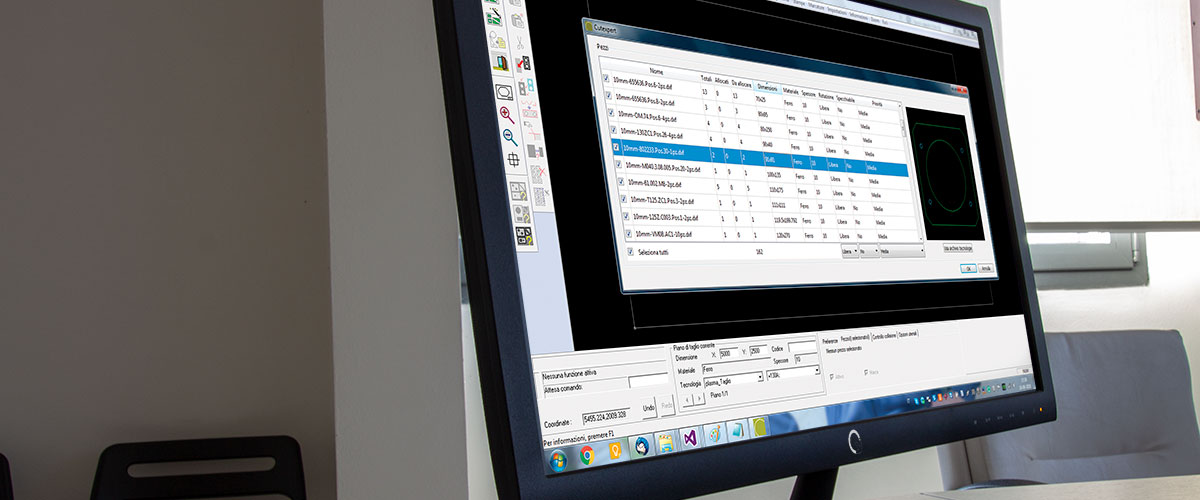The height and width of the screenshot is (500, 1200).
Task: Toggle the Seleziona tutti checkbox
Action: coord(630,251)
